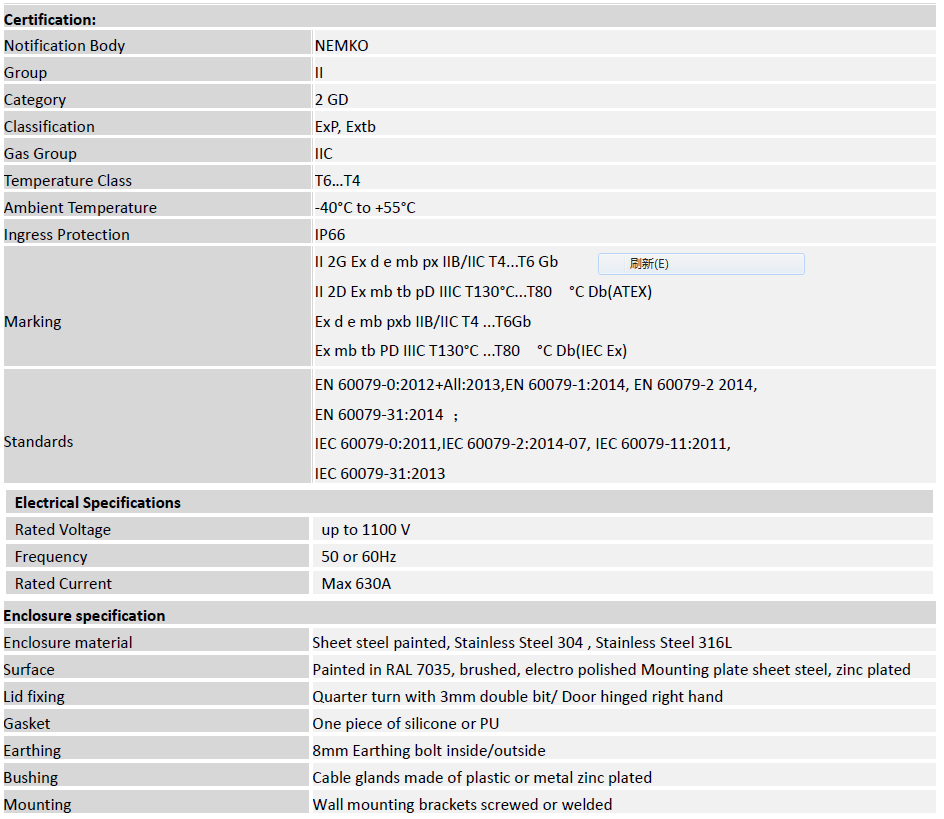This screenshot has width=944, height=819.
Task: Click the One piece of silicone gasket value
Action: [406, 724]
